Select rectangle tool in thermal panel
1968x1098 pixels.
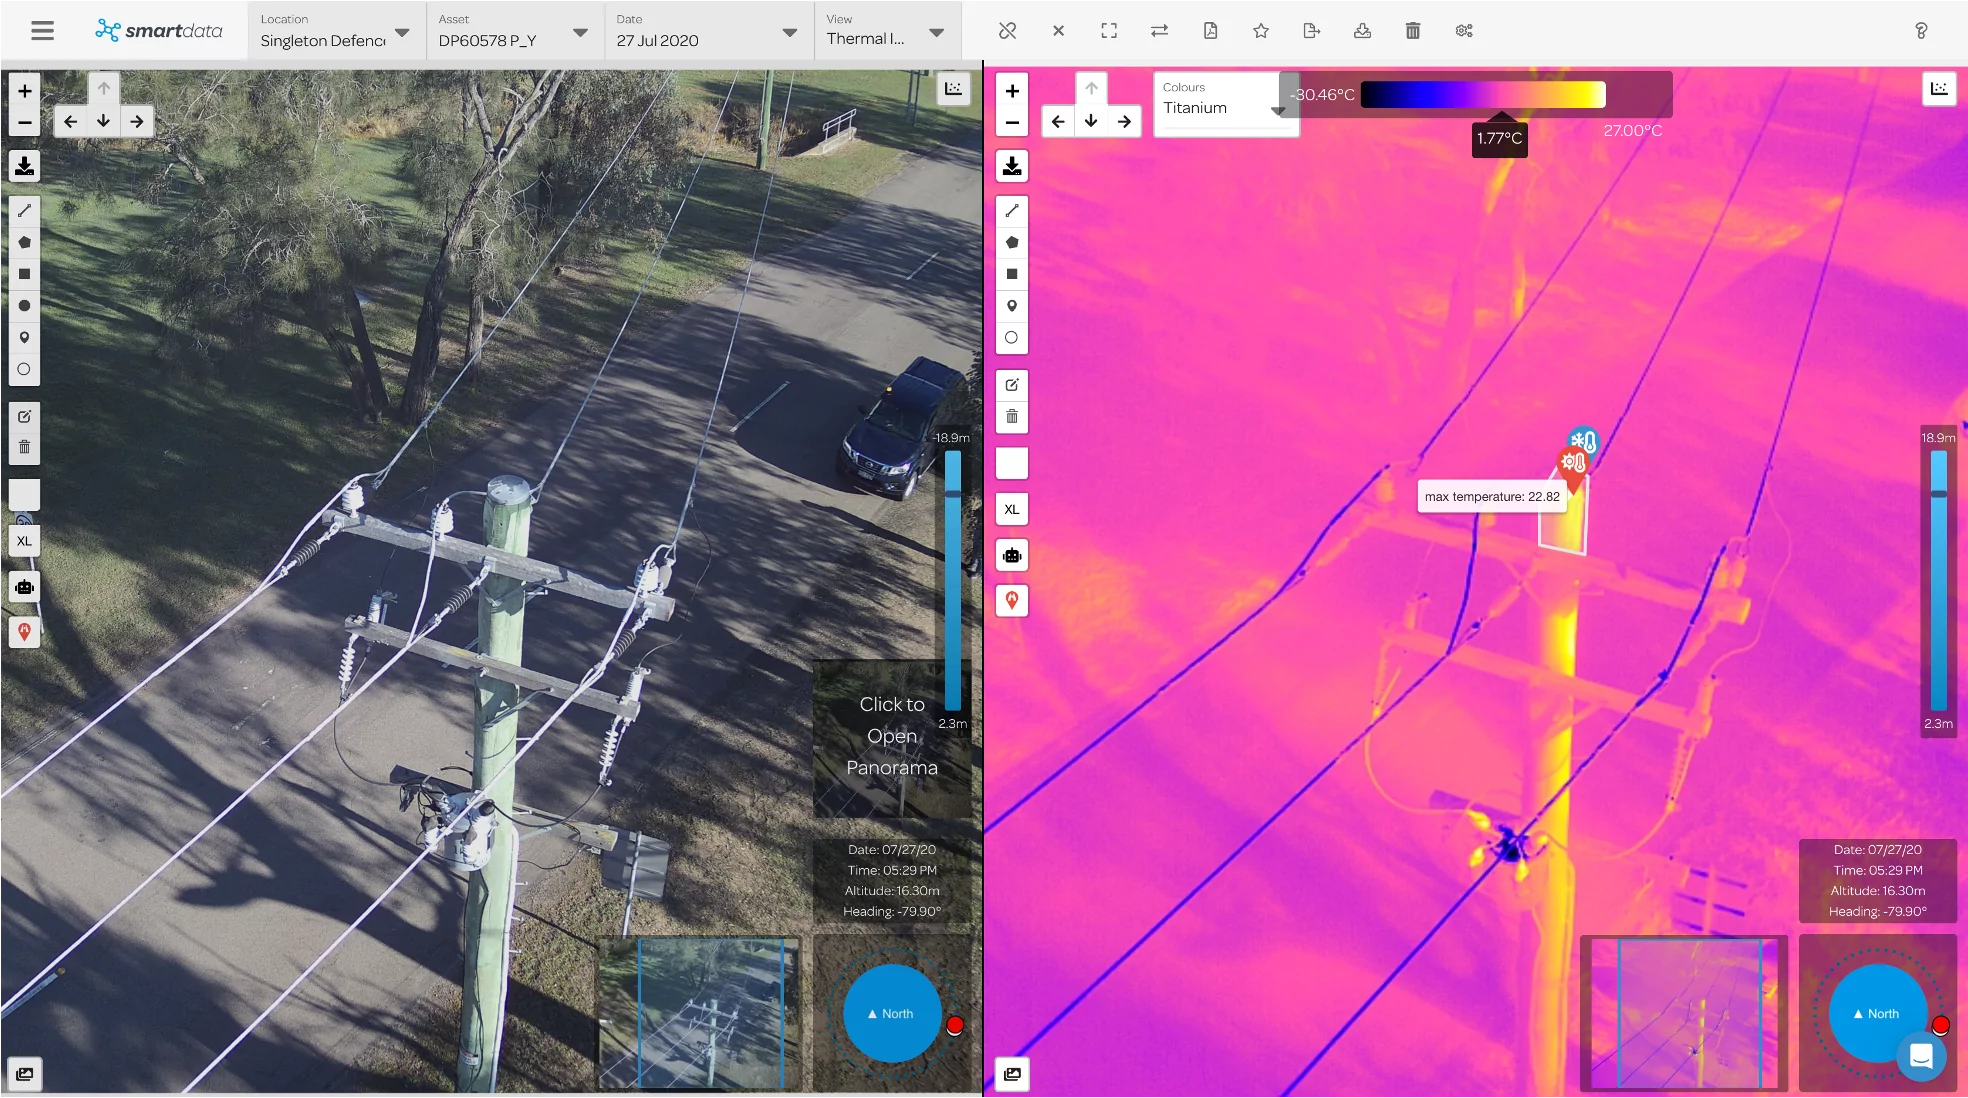tap(1012, 274)
